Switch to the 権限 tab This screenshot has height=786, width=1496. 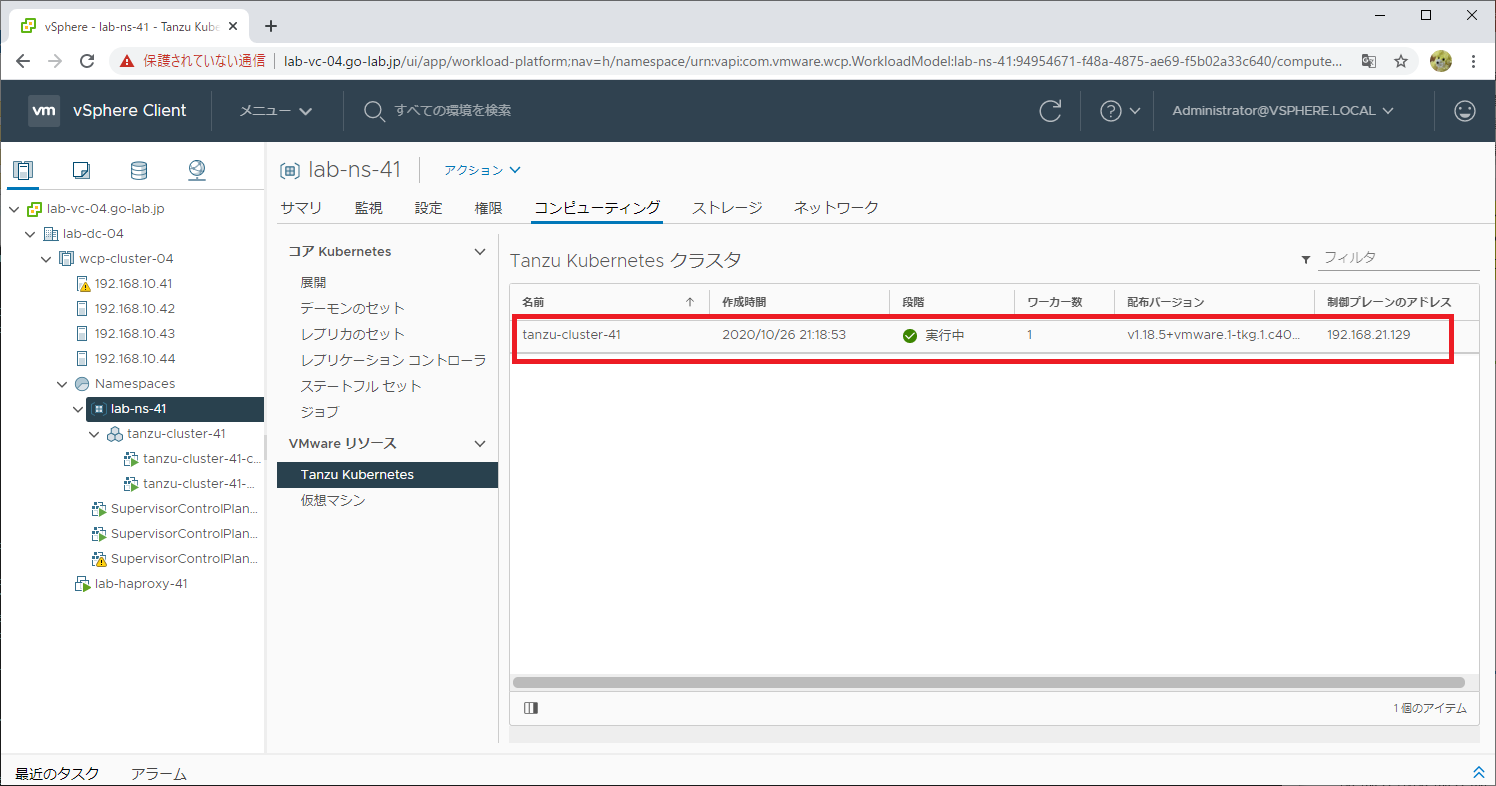coord(488,208)
